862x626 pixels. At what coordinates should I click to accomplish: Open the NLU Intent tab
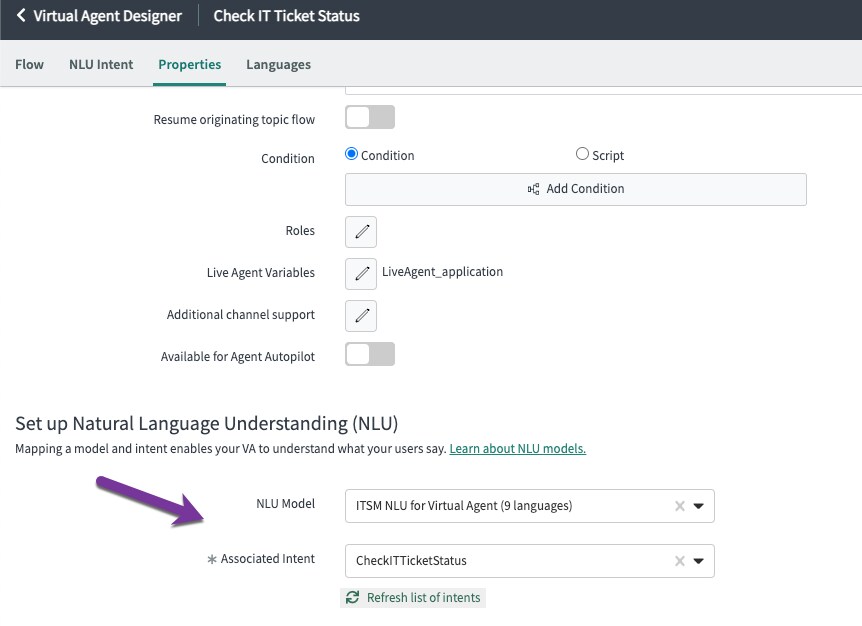click(100, 64)
